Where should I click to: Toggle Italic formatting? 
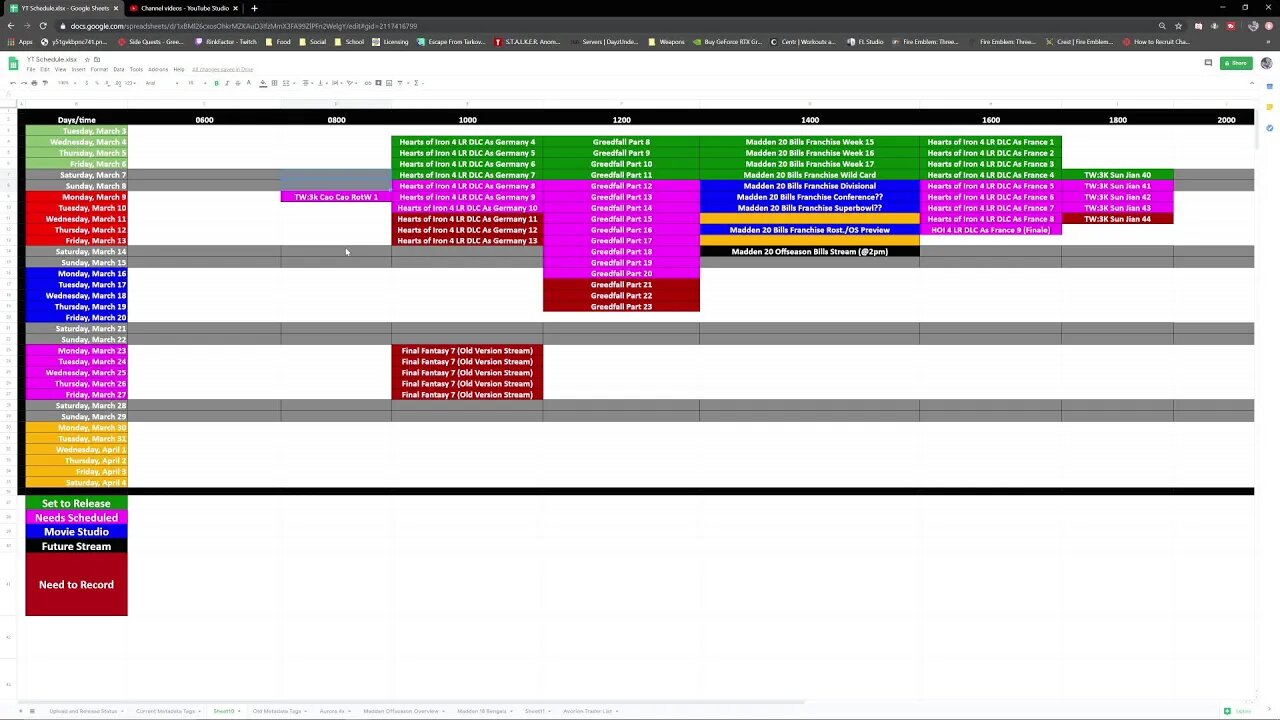(227, 83)
